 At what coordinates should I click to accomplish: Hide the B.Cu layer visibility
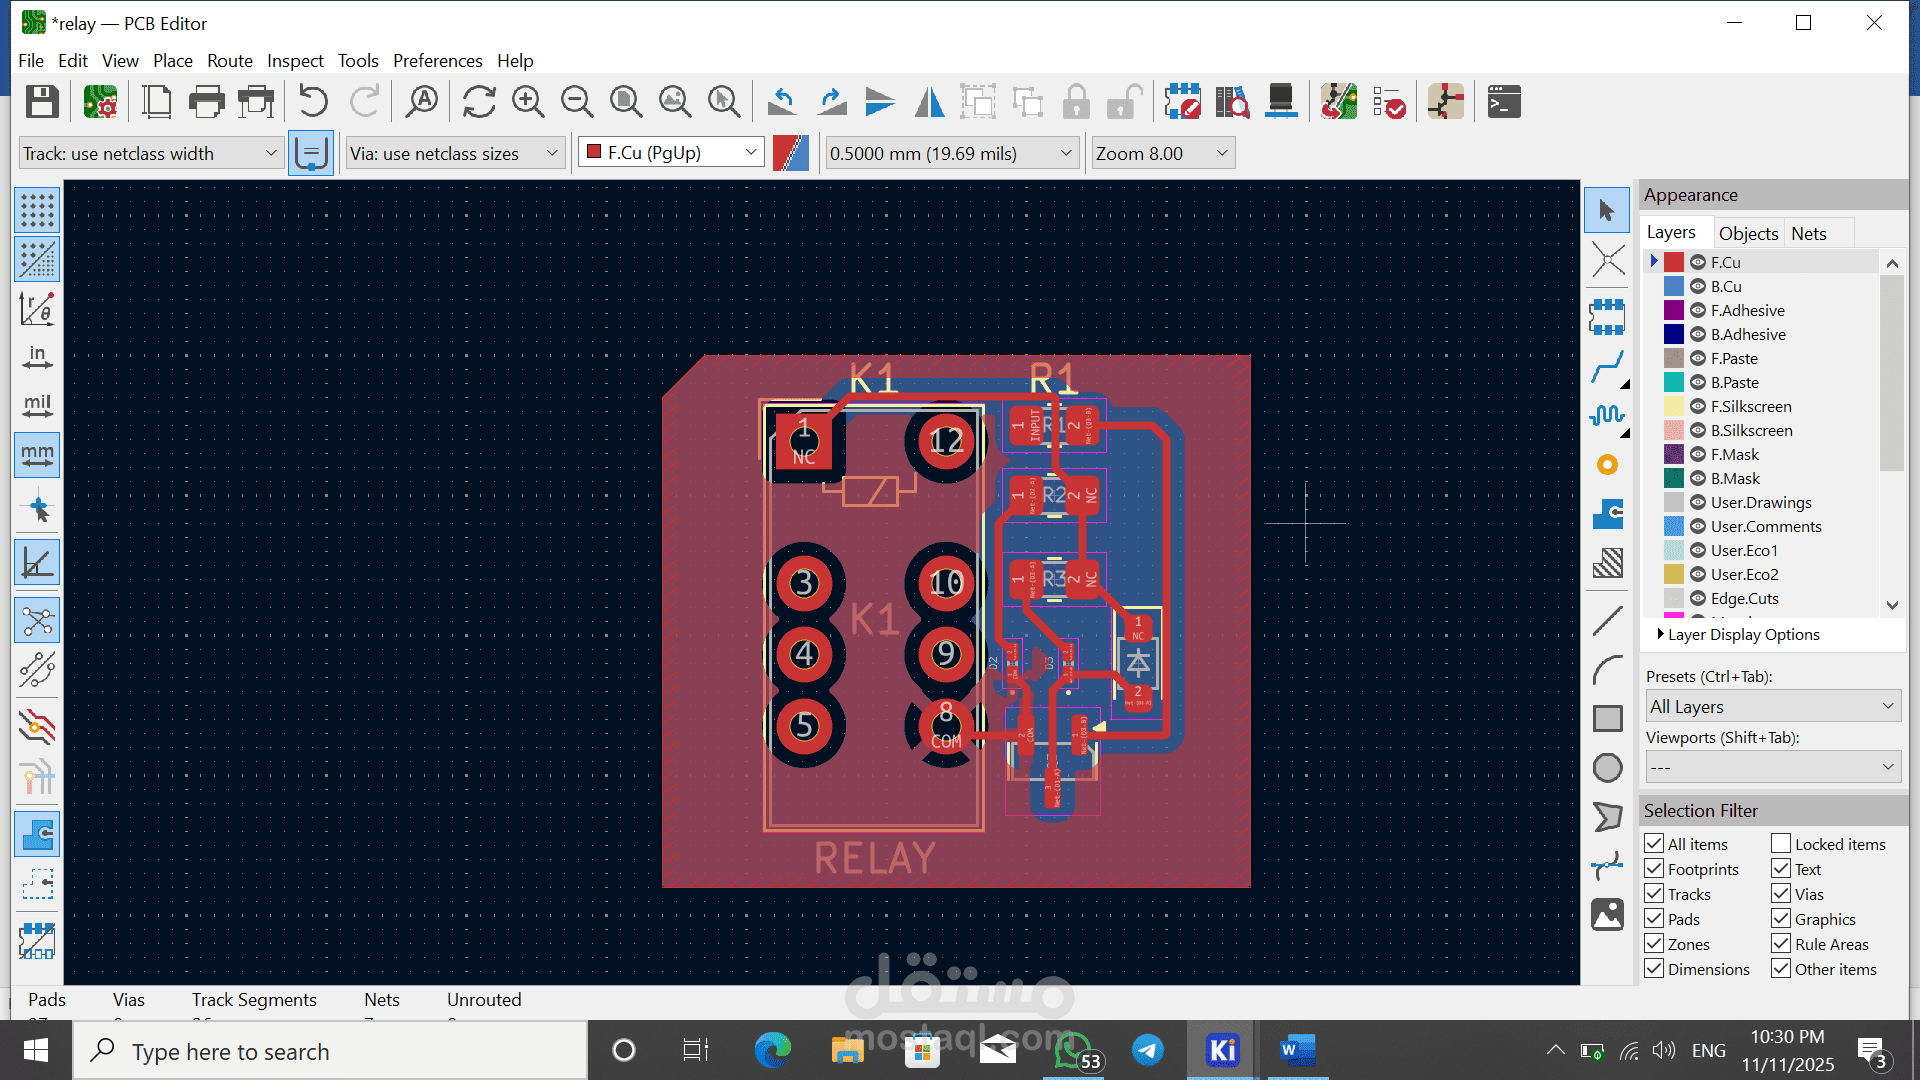(x=1698, y=286)
